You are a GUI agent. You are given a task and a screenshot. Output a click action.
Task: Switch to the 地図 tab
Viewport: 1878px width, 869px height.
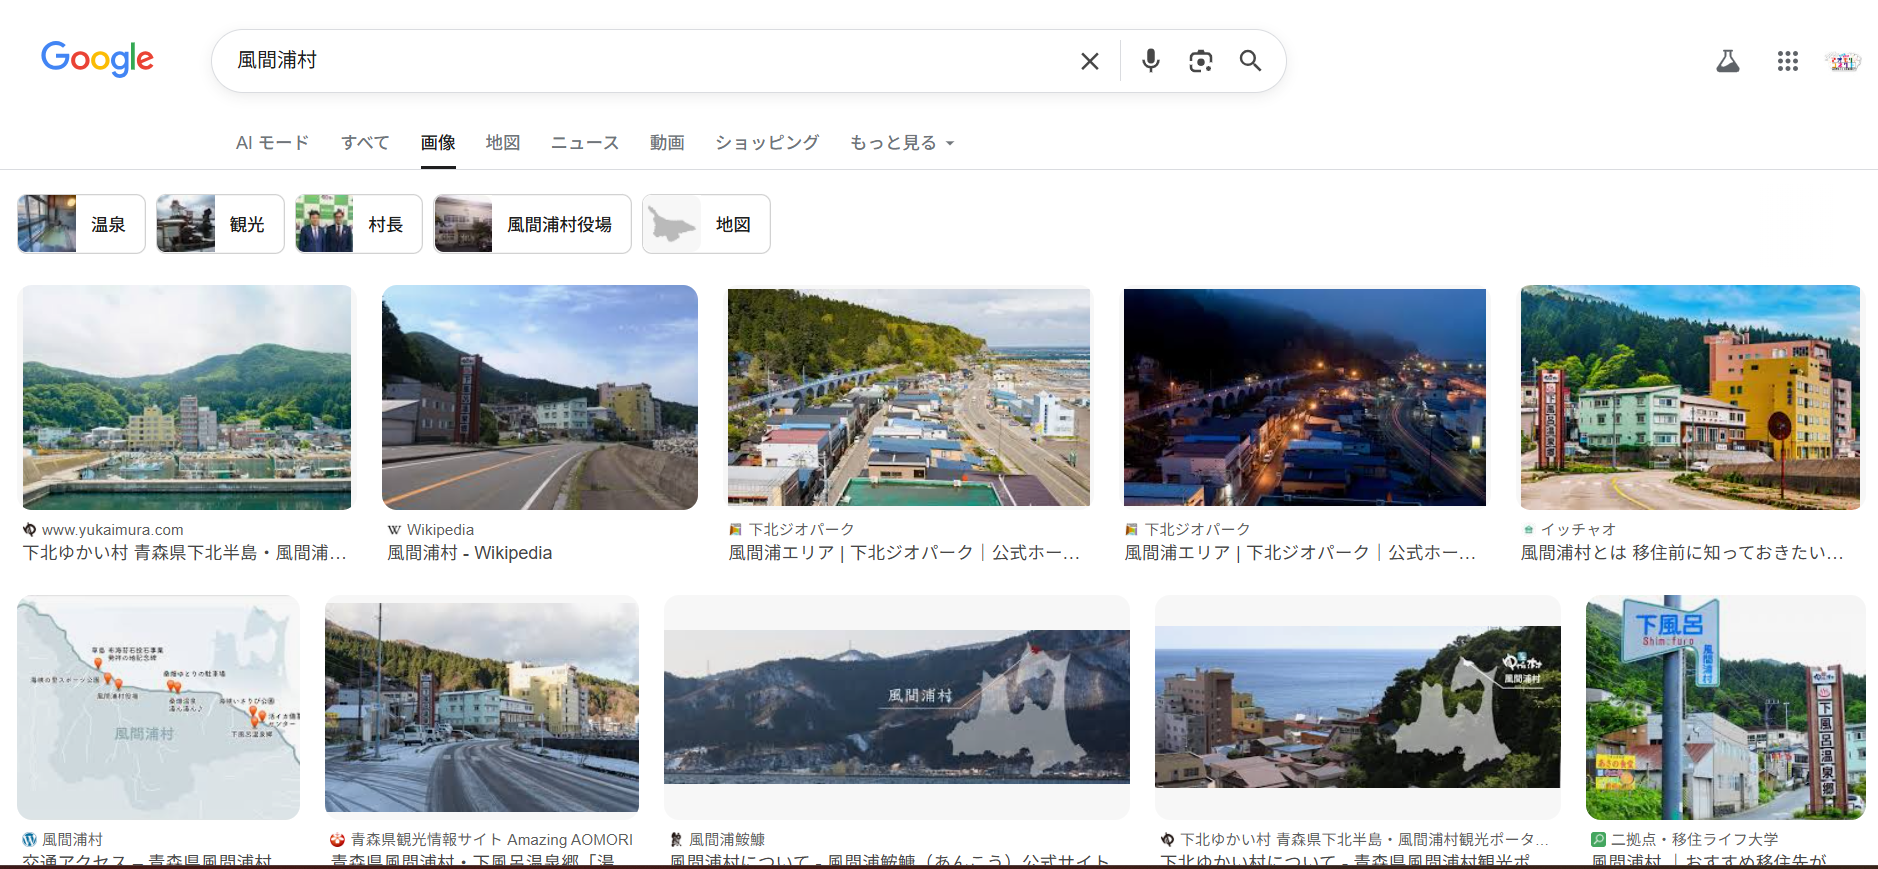502,143
